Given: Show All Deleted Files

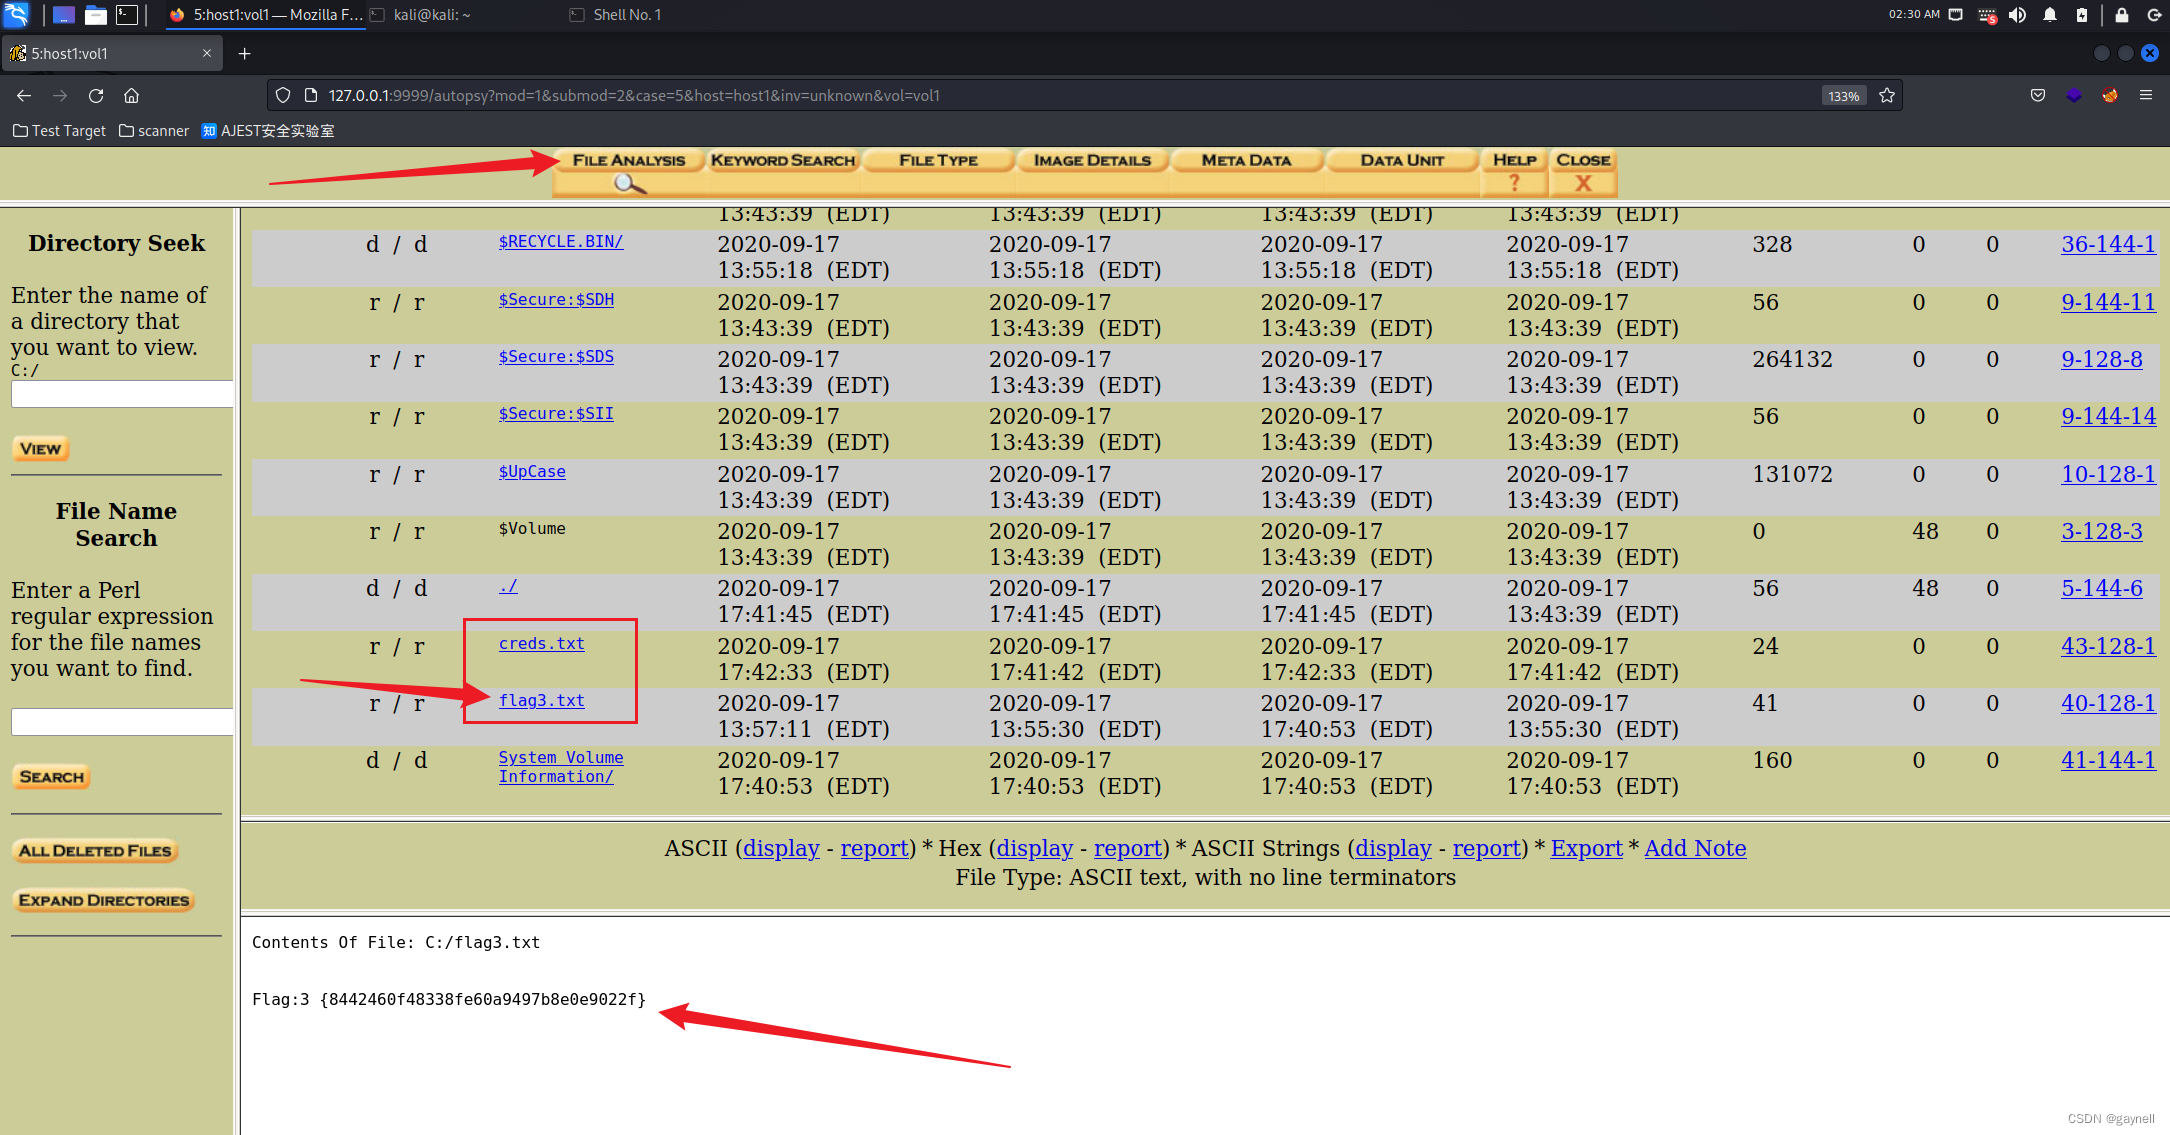Looking at the screenshot, I should (x=94, y=850).
